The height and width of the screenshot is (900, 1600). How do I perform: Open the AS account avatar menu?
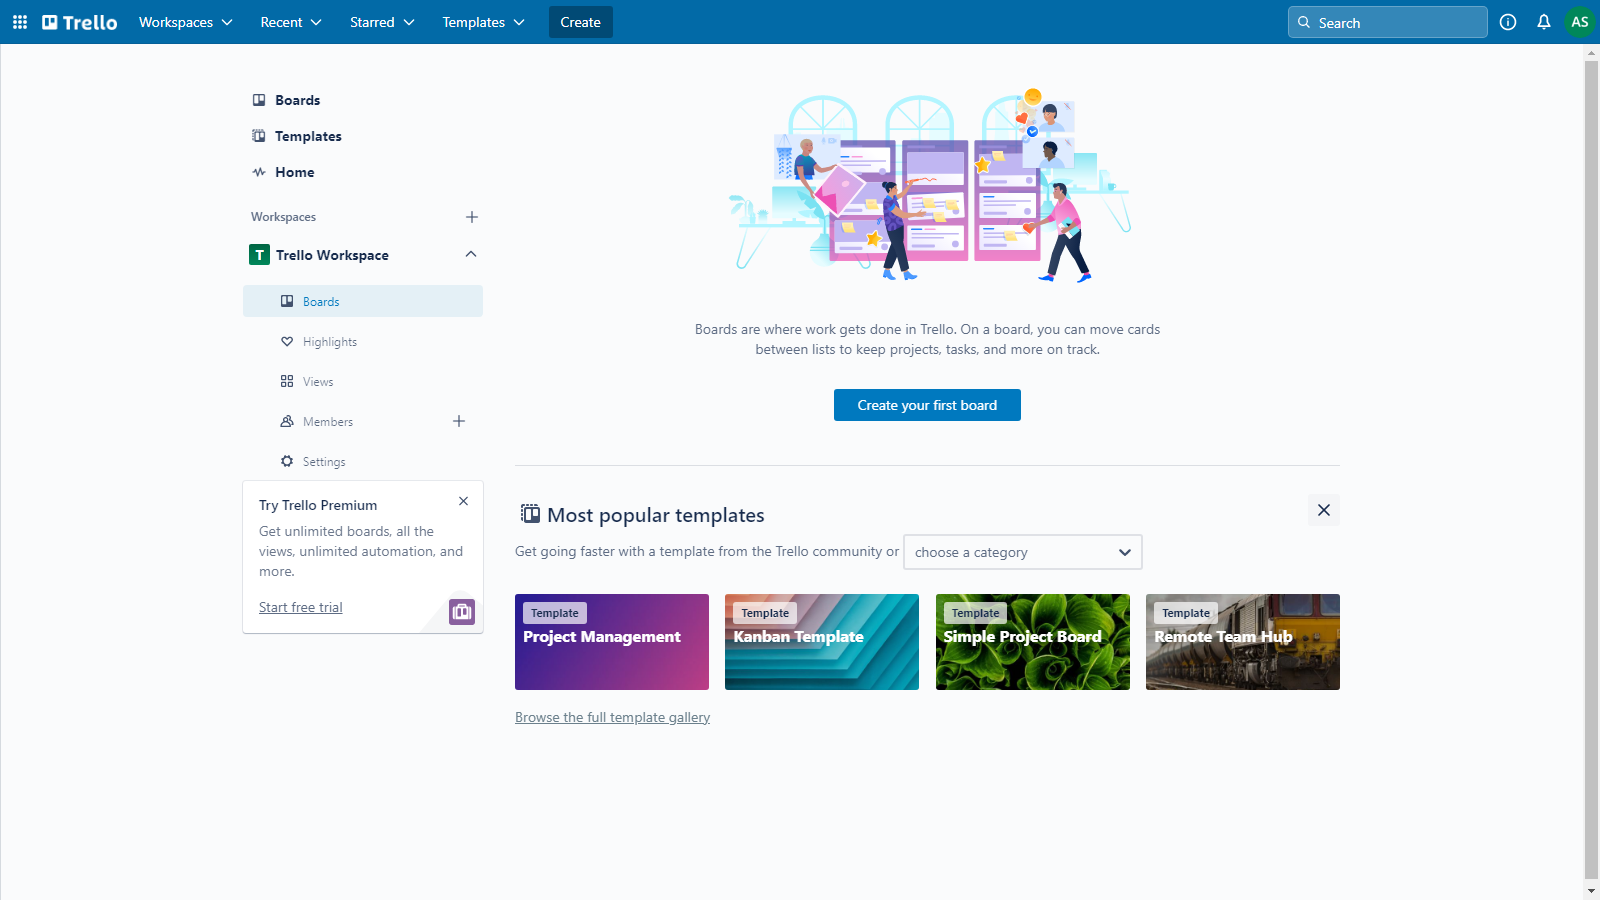[x=1580, y=22]
